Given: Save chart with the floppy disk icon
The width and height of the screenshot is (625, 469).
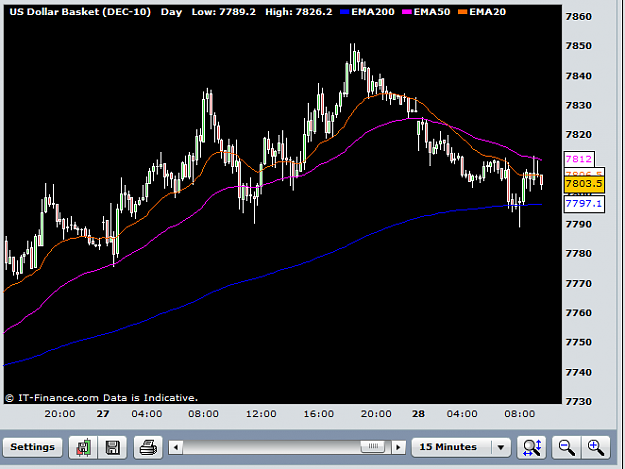Looking at the screenshot, I should 112,447.
